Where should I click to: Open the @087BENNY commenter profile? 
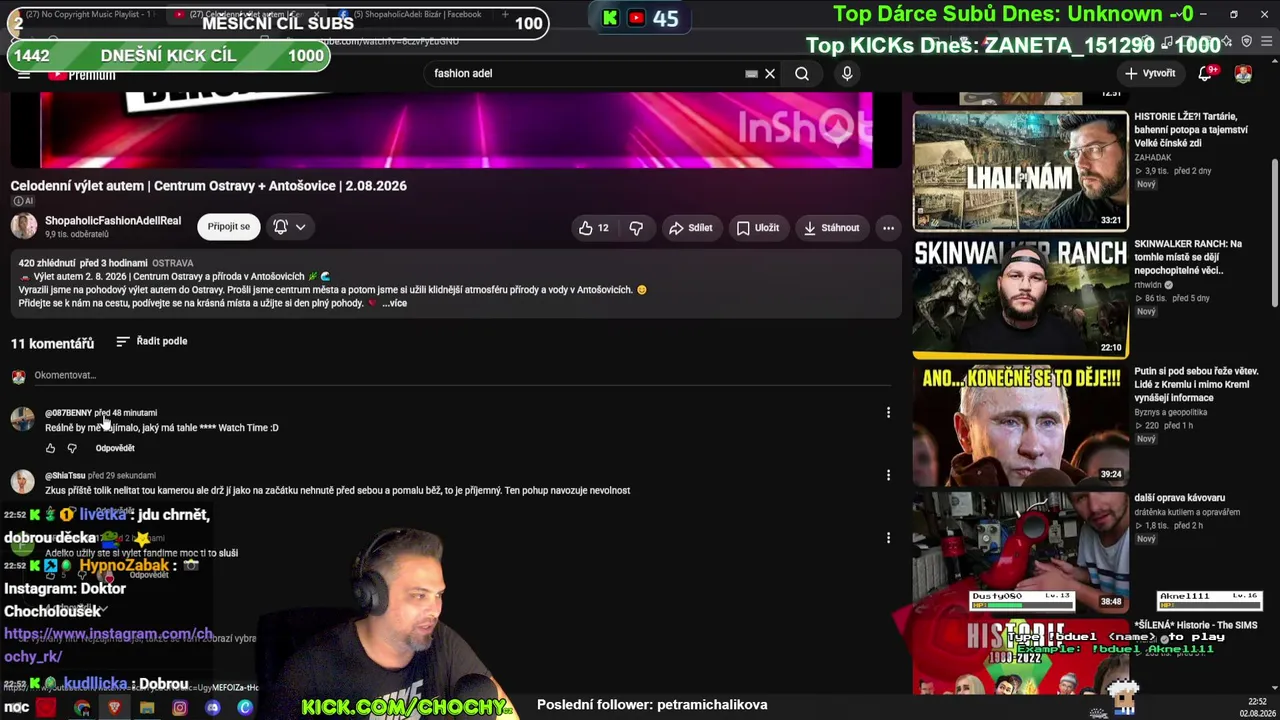click(x=68, y=413)
